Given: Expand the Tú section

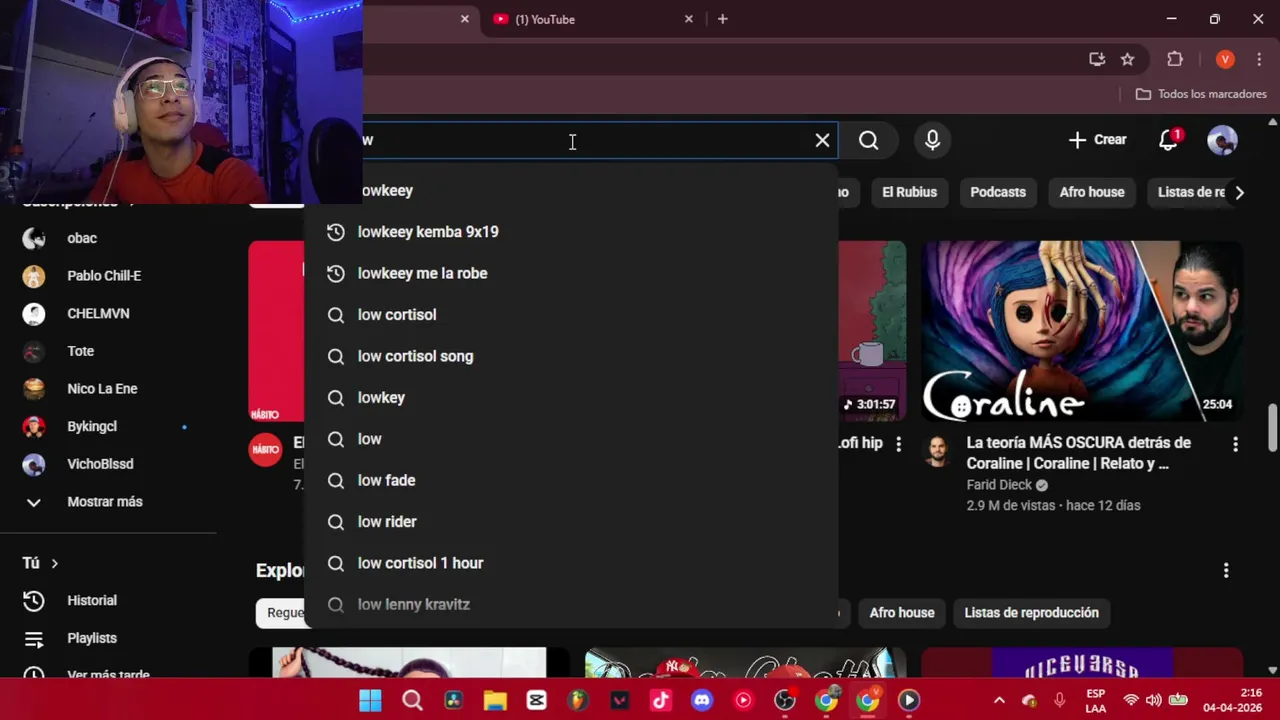Looking at the screenshot, I should tap(40, 563).
